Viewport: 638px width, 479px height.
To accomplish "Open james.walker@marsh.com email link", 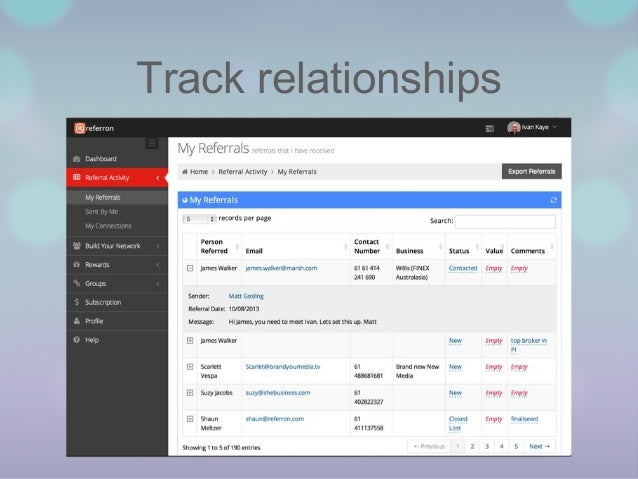I will tap(281, 268).
